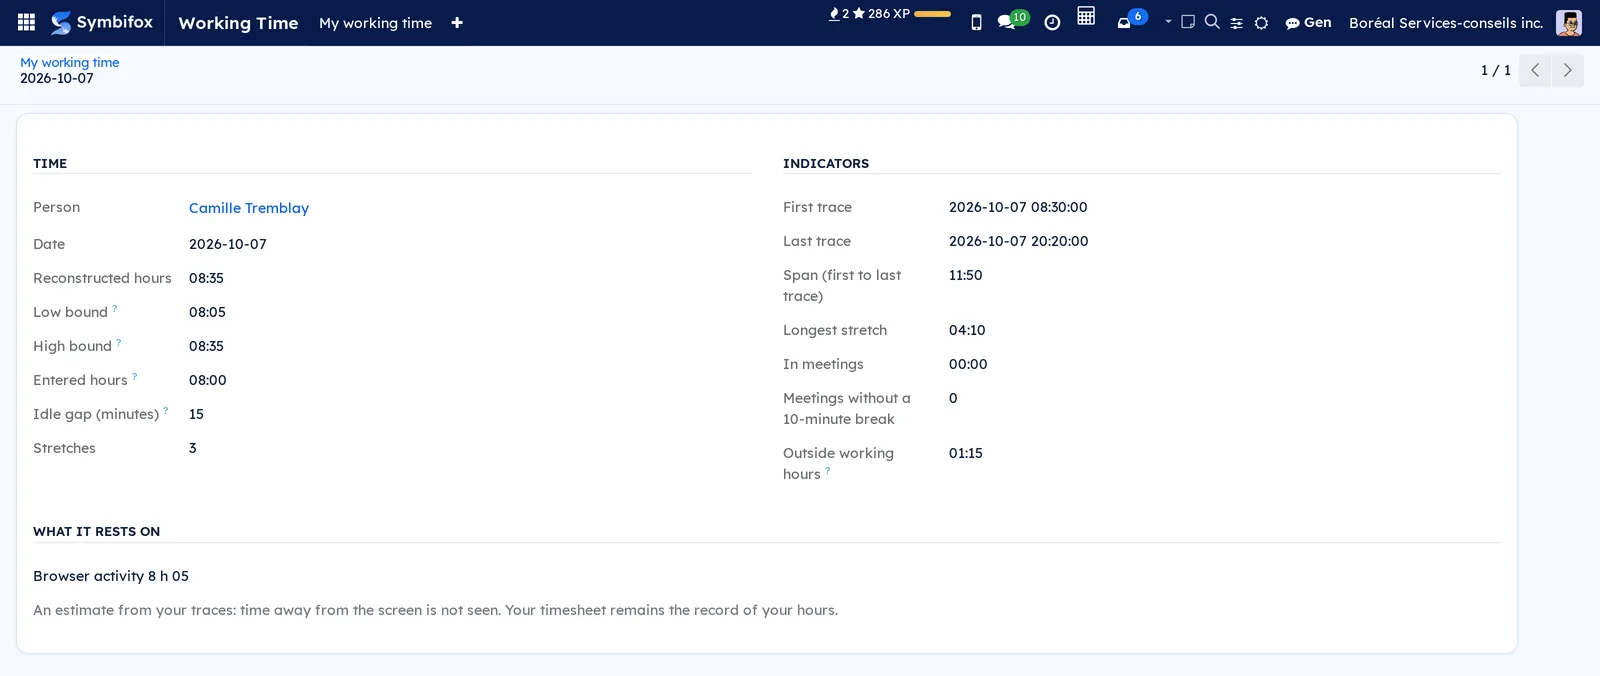
Task: Open Camille Tremblay's person record
Action: click(x=249, y=208)
